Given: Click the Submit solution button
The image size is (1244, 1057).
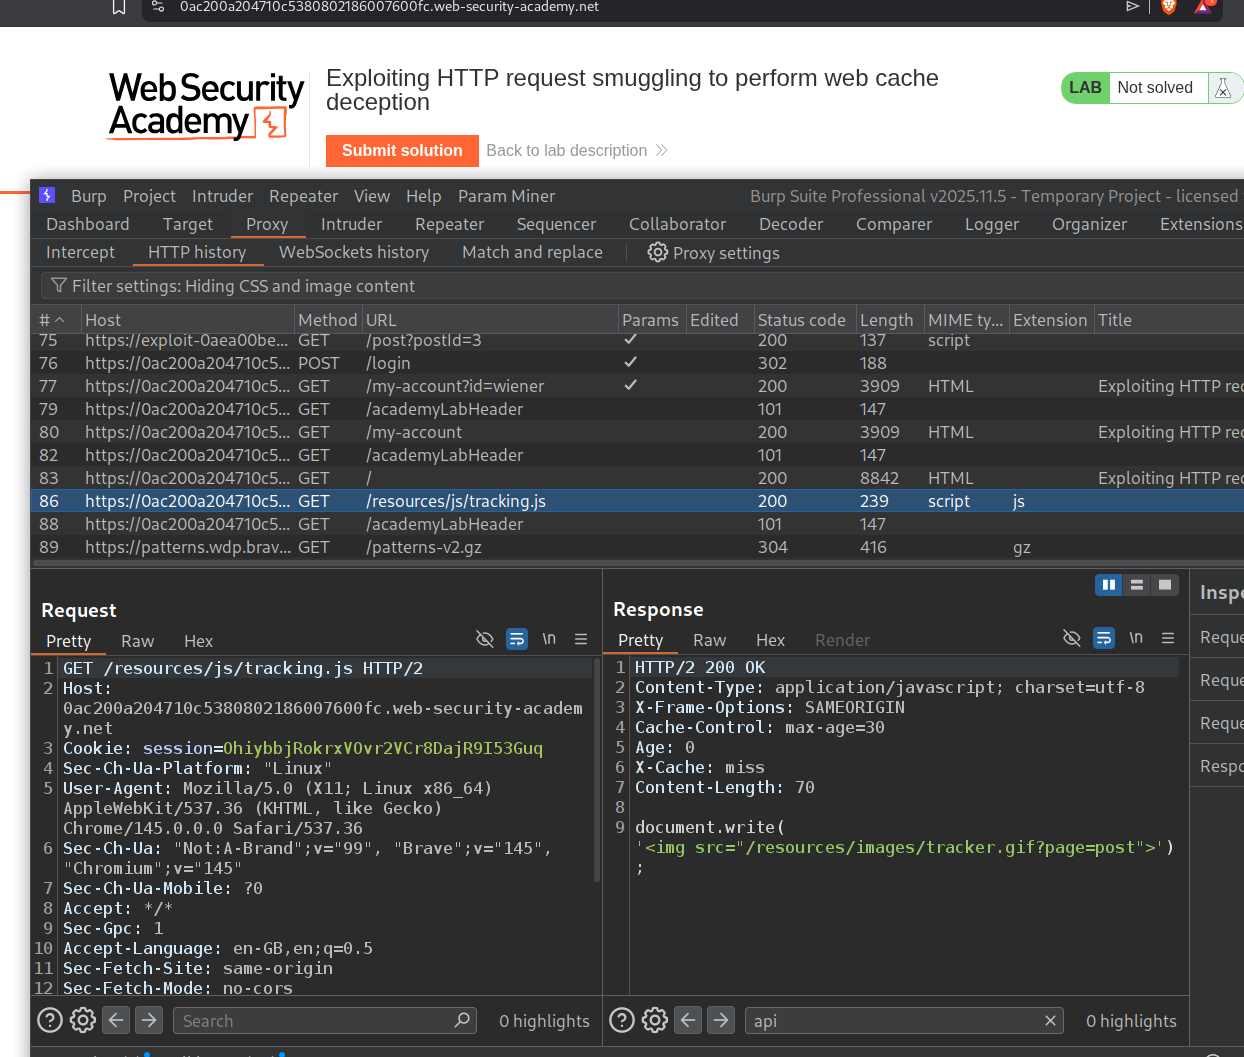Looking at the screenshot, I should point(402,150).
